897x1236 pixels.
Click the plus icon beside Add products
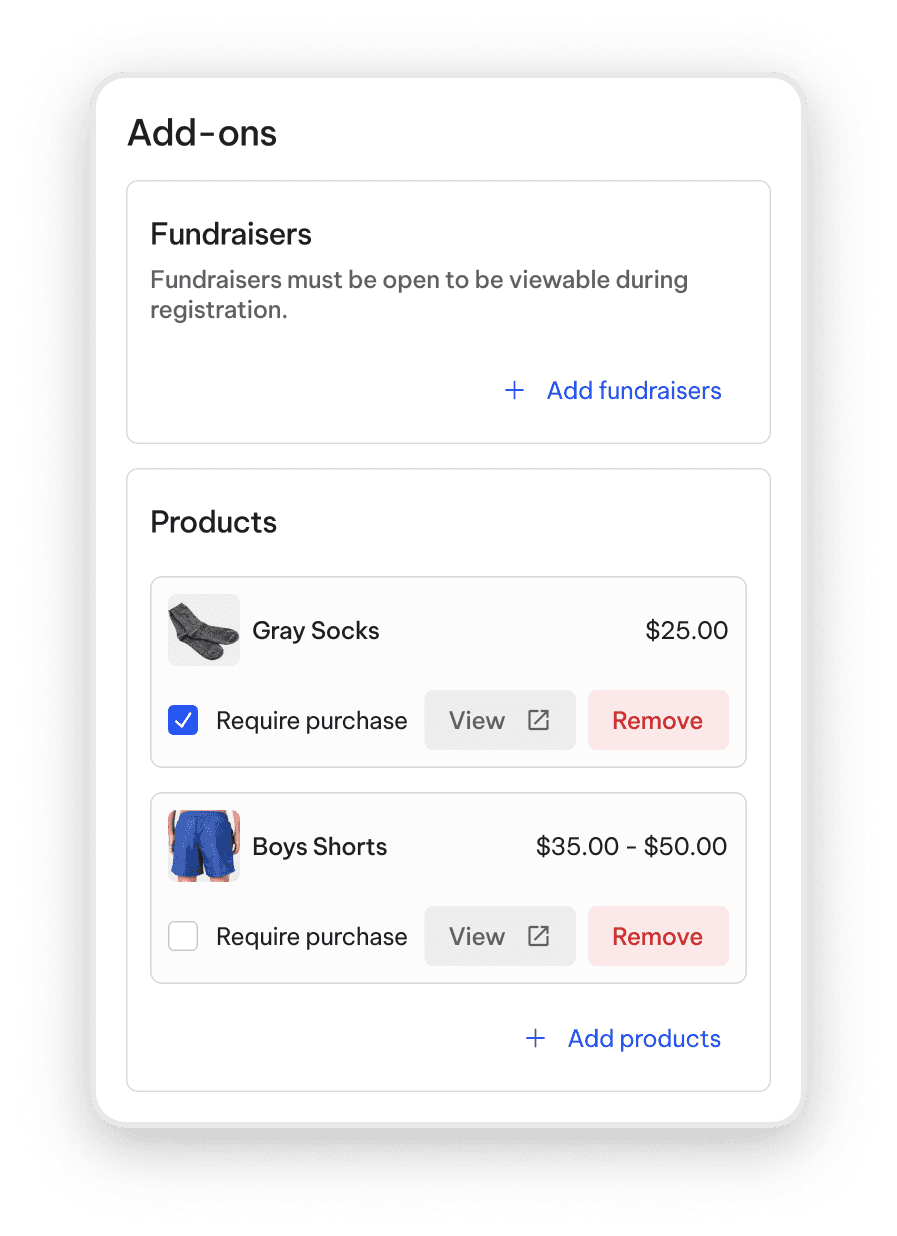[x=535, y=1038]
